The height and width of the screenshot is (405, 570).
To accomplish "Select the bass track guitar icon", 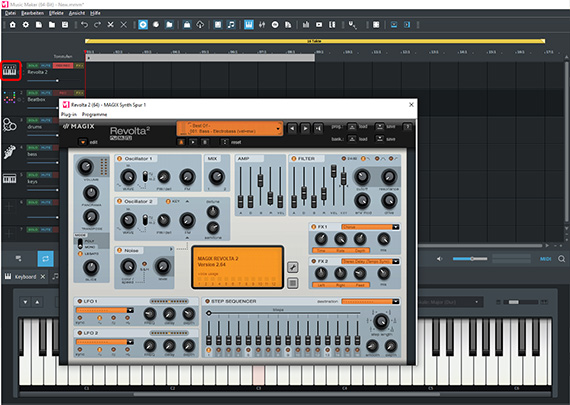I will (9, 152).
